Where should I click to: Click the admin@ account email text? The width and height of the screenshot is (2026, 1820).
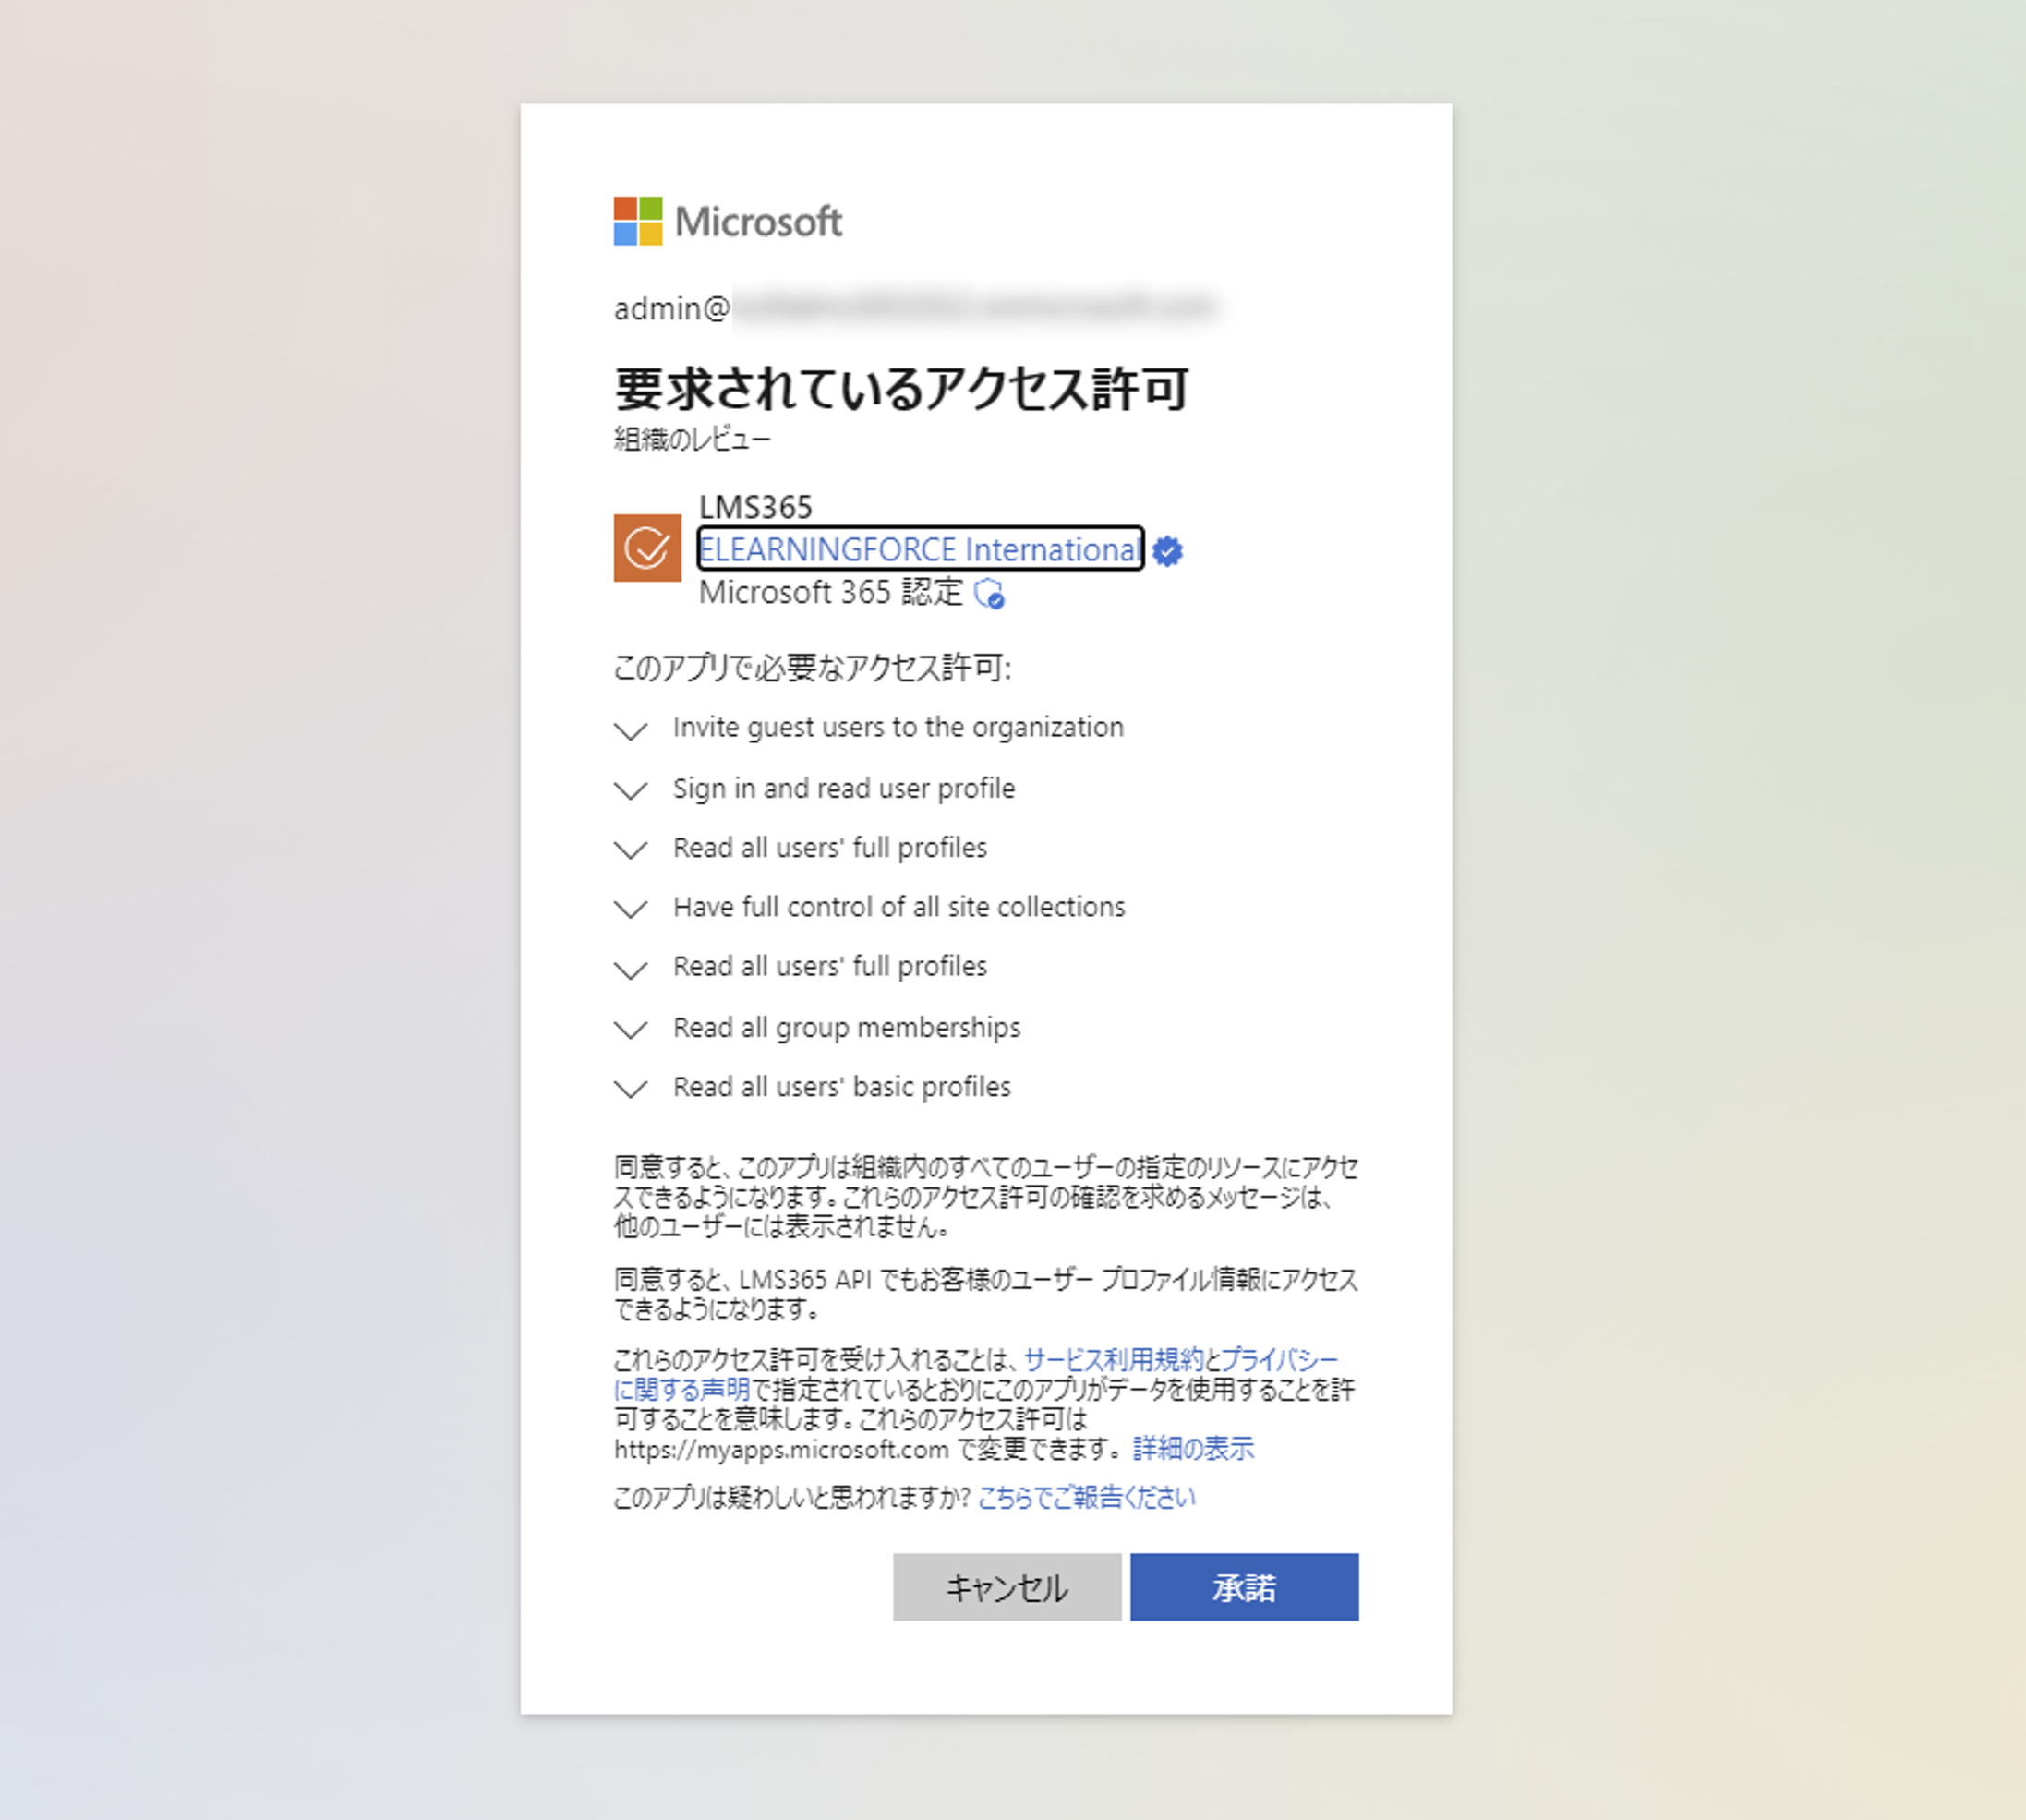916,308
